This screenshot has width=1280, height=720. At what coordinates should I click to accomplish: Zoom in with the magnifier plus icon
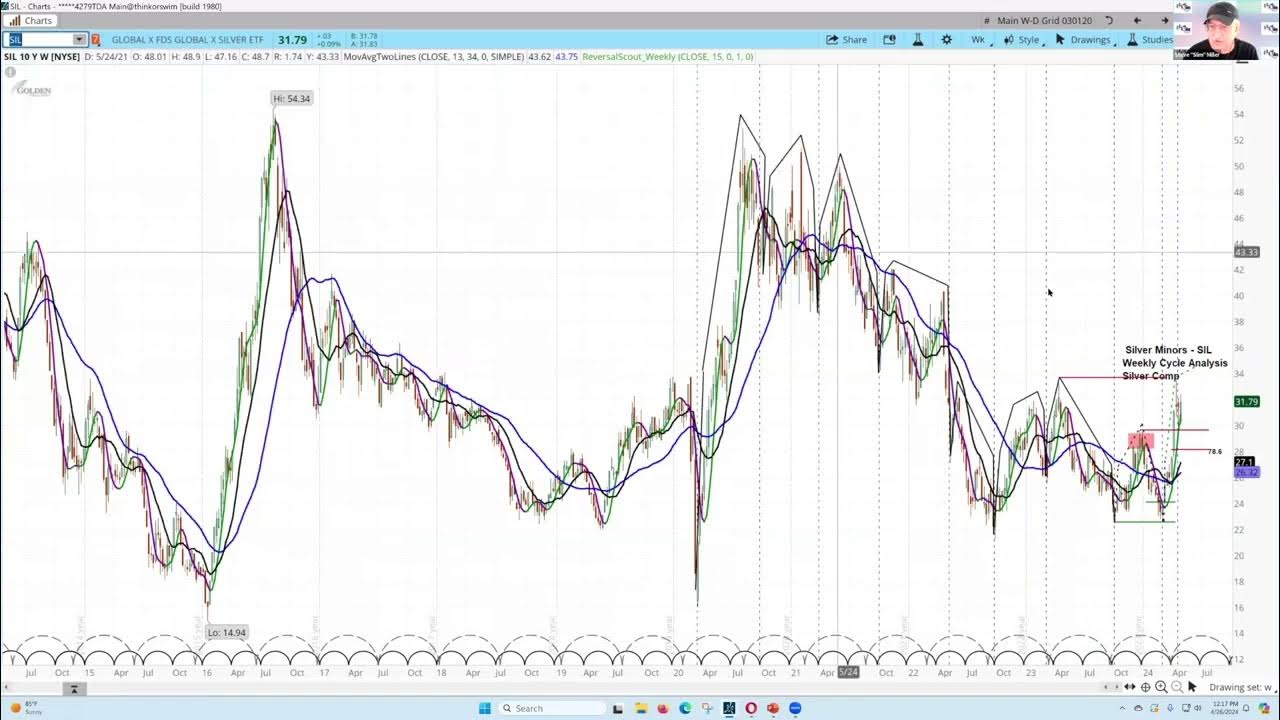click(1161, 687)
